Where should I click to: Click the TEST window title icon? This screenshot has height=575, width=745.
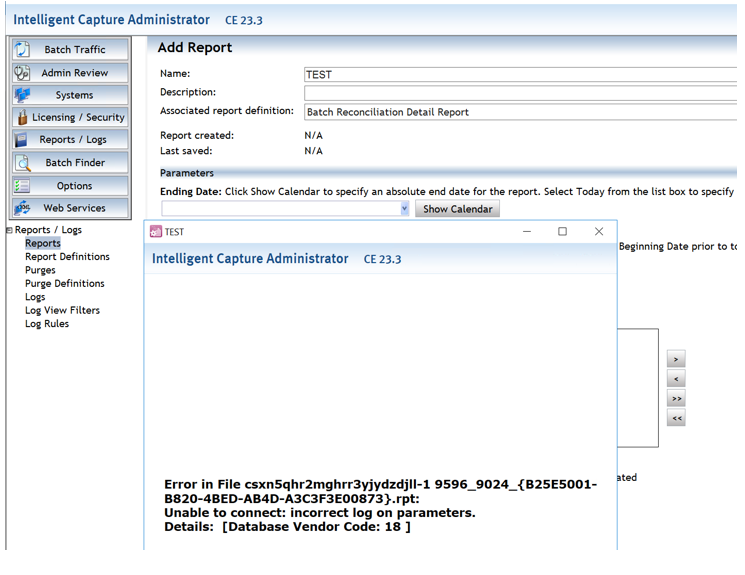pos(155,231)
